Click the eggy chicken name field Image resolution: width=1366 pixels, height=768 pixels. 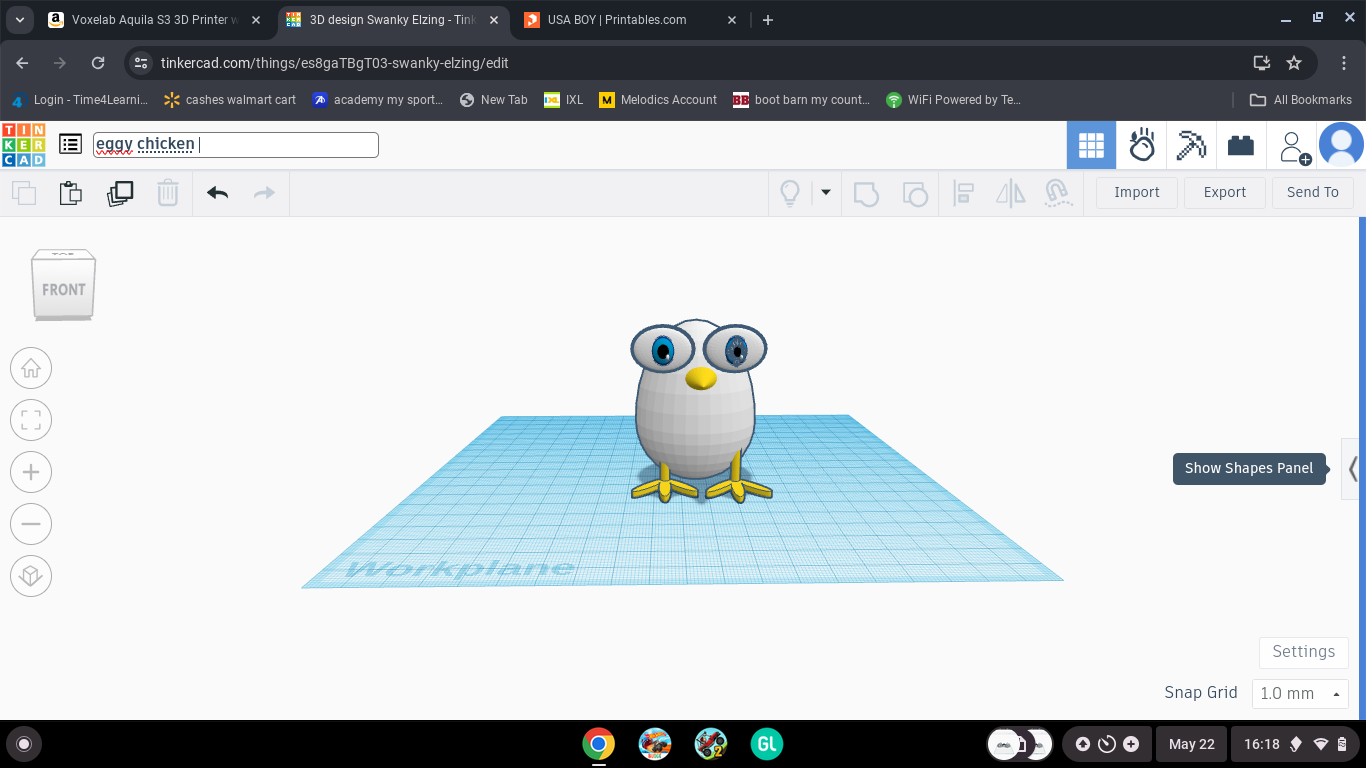pyautogui.click(x=236, y=145)
